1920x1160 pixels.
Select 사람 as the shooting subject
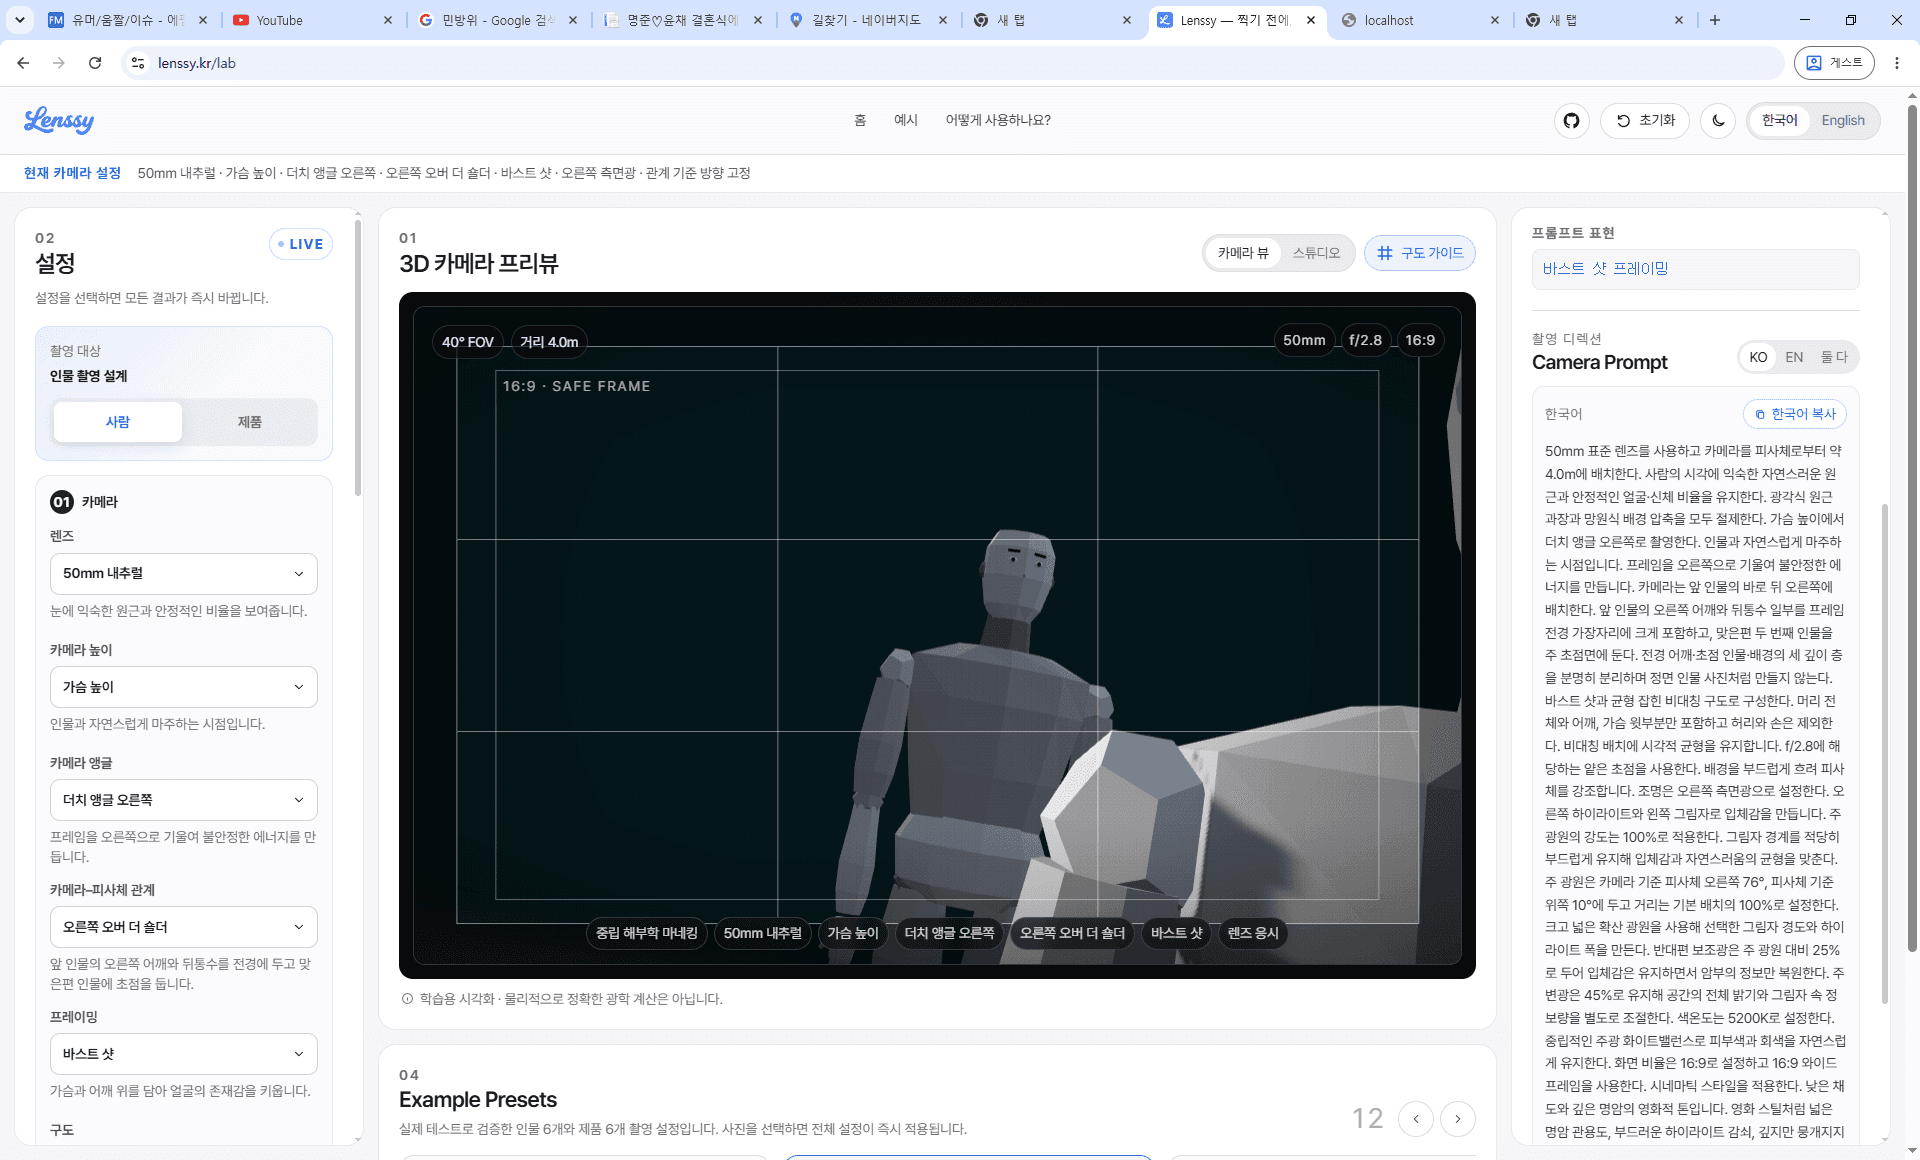coord(118,422)
